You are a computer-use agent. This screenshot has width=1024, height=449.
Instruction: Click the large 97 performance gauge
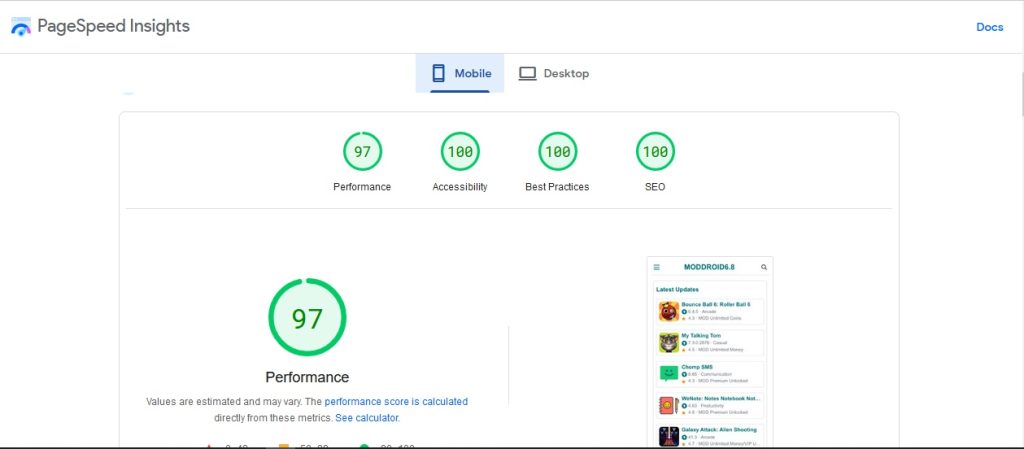tap(307, 317)
